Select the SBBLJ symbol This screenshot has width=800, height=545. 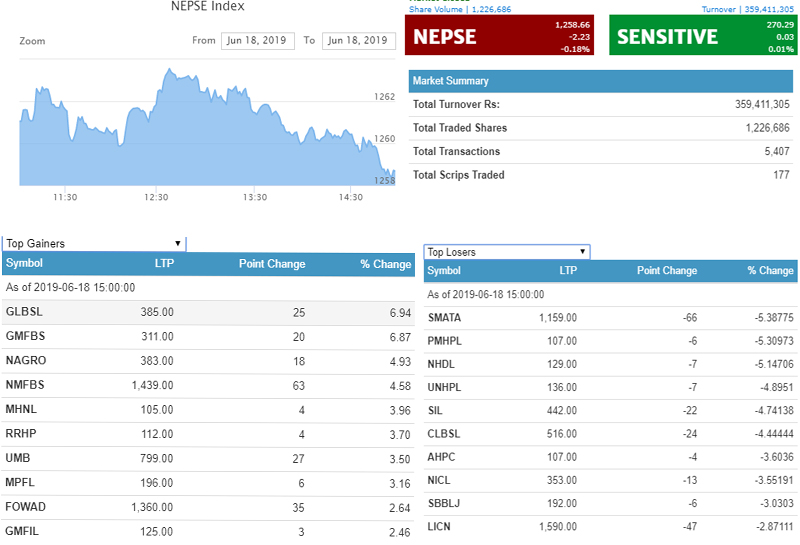point(444,504)
